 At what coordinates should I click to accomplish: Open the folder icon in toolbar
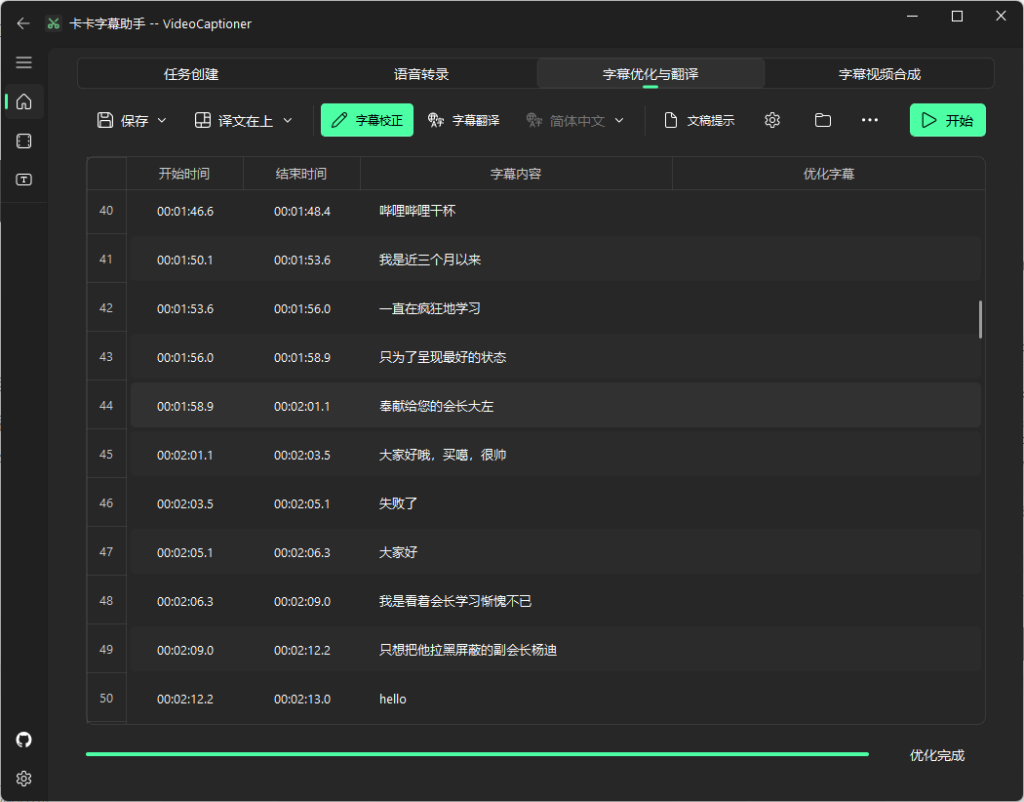coord(822,120)
